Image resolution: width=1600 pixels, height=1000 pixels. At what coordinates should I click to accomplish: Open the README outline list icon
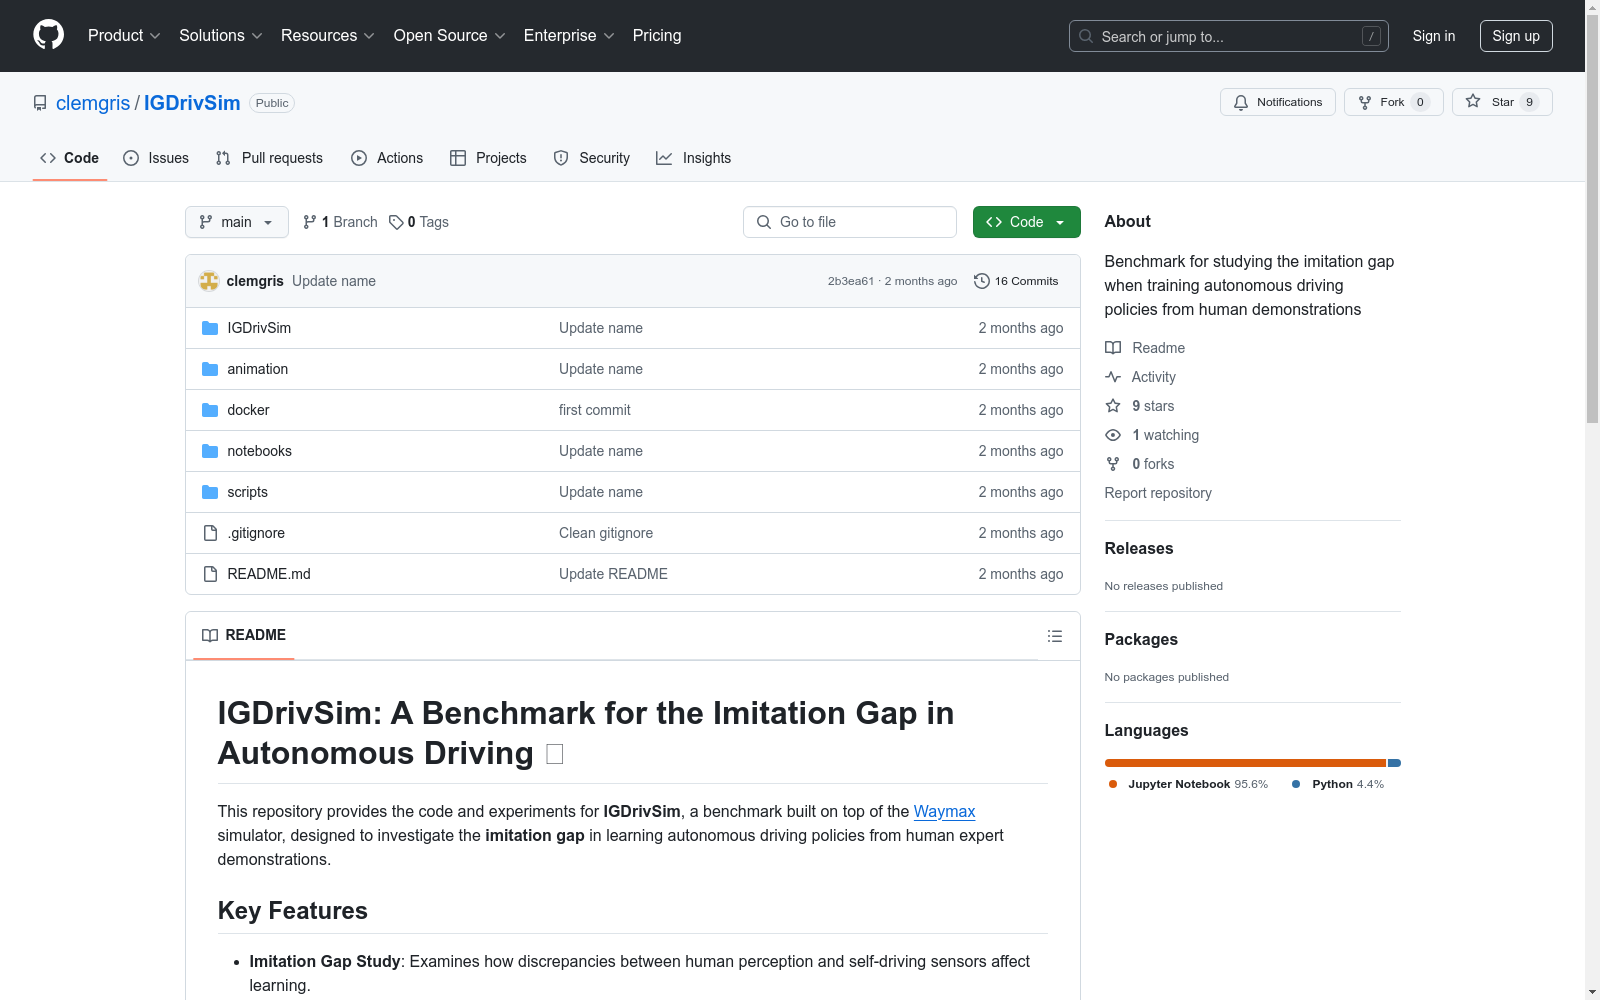pyautogui.click(x=1055, y=636)
